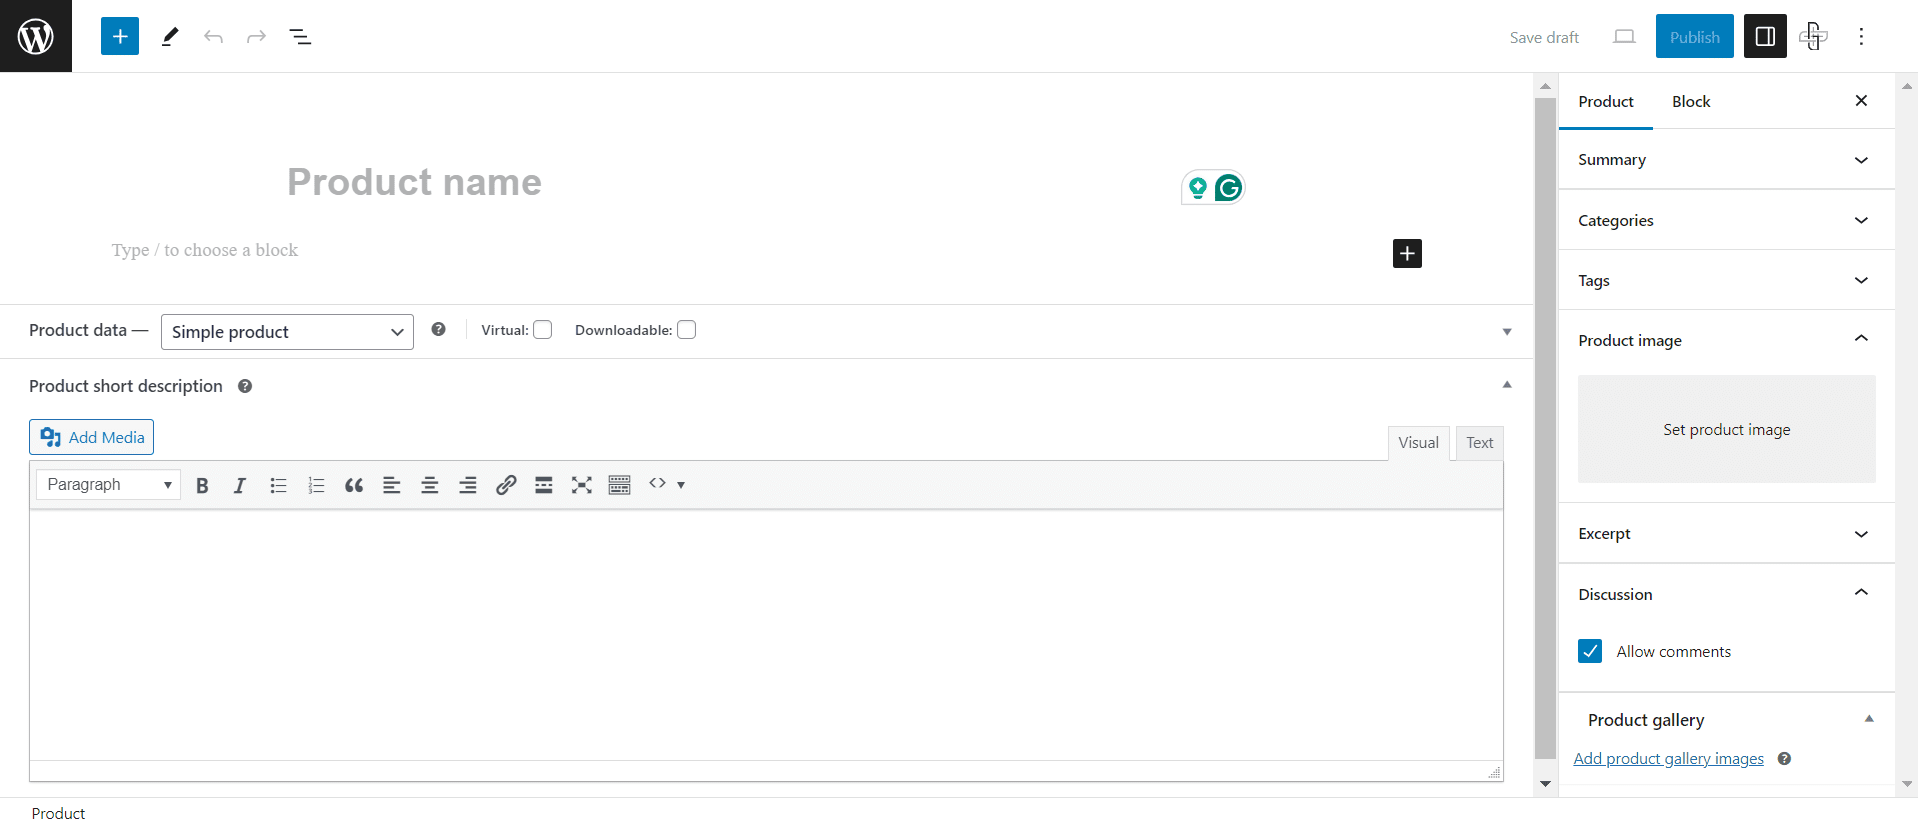Toggle the editor toolbar (kitchen sink)
Image resolution: width=1918 pixels, height=825 pixels.
point(620,485)
